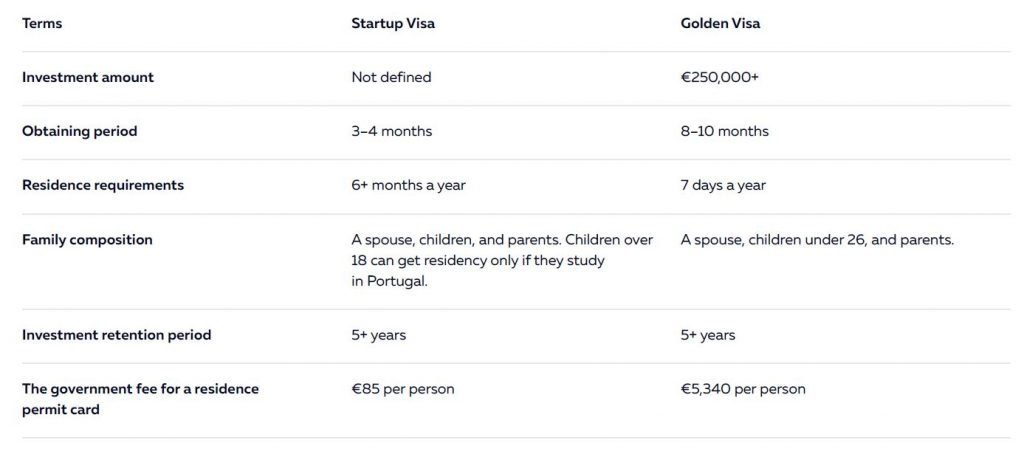This screenshot has width=1024, height=457.
Task: Click the text about children over 18
Action: point(502,260)
